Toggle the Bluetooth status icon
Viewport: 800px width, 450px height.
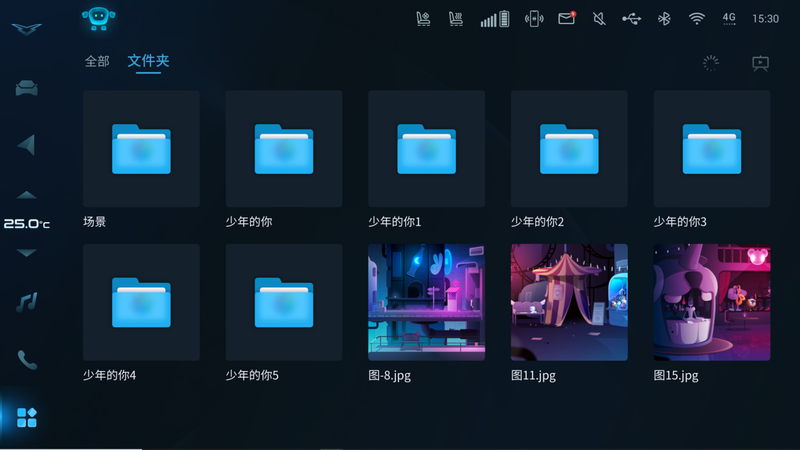(x=664, y=19)
